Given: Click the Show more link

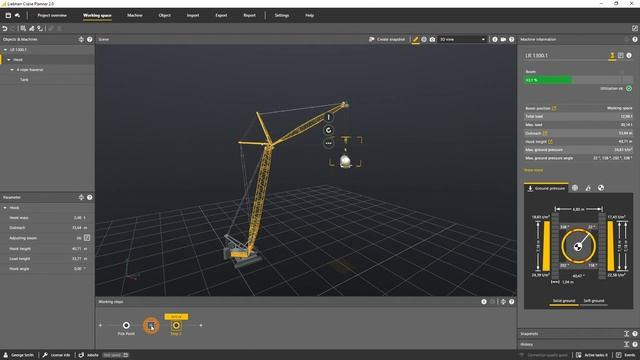Looking at the screenshot, I should tap(533, 170).
